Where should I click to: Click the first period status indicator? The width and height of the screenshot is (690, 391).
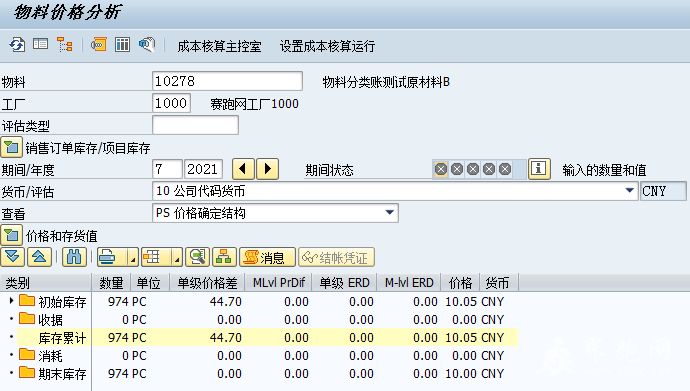tap(441, 169)
